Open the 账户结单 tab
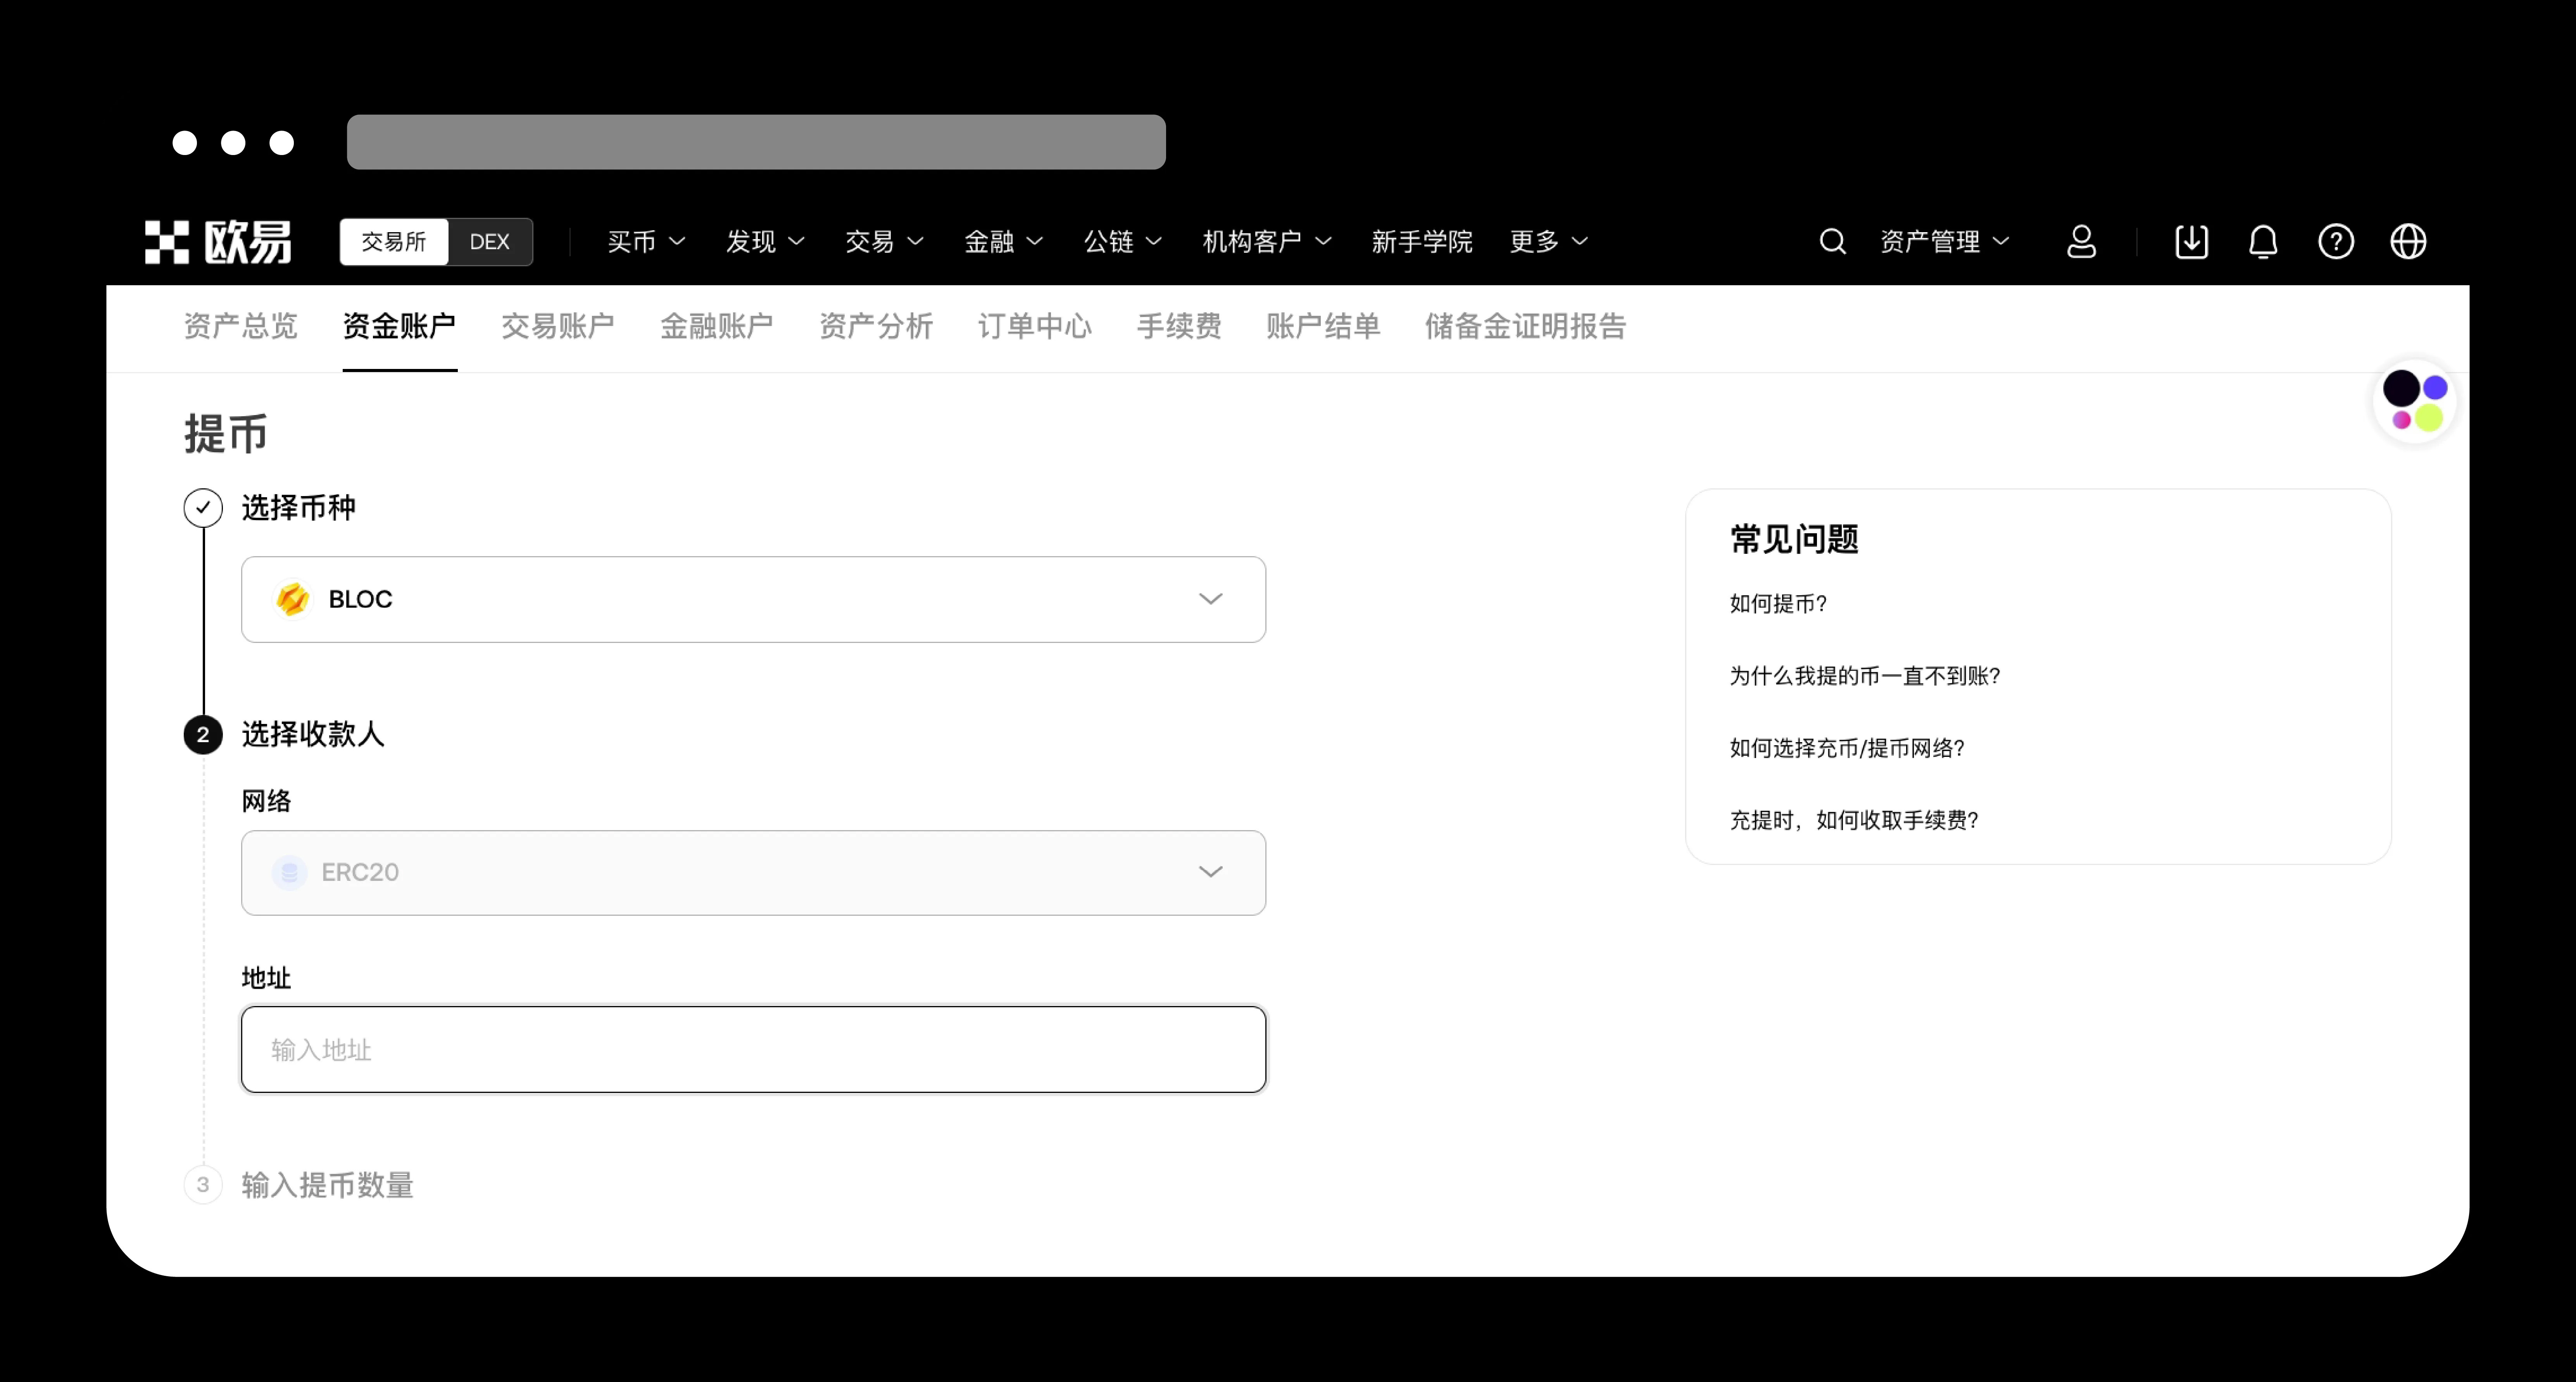 coord(1323,326)
